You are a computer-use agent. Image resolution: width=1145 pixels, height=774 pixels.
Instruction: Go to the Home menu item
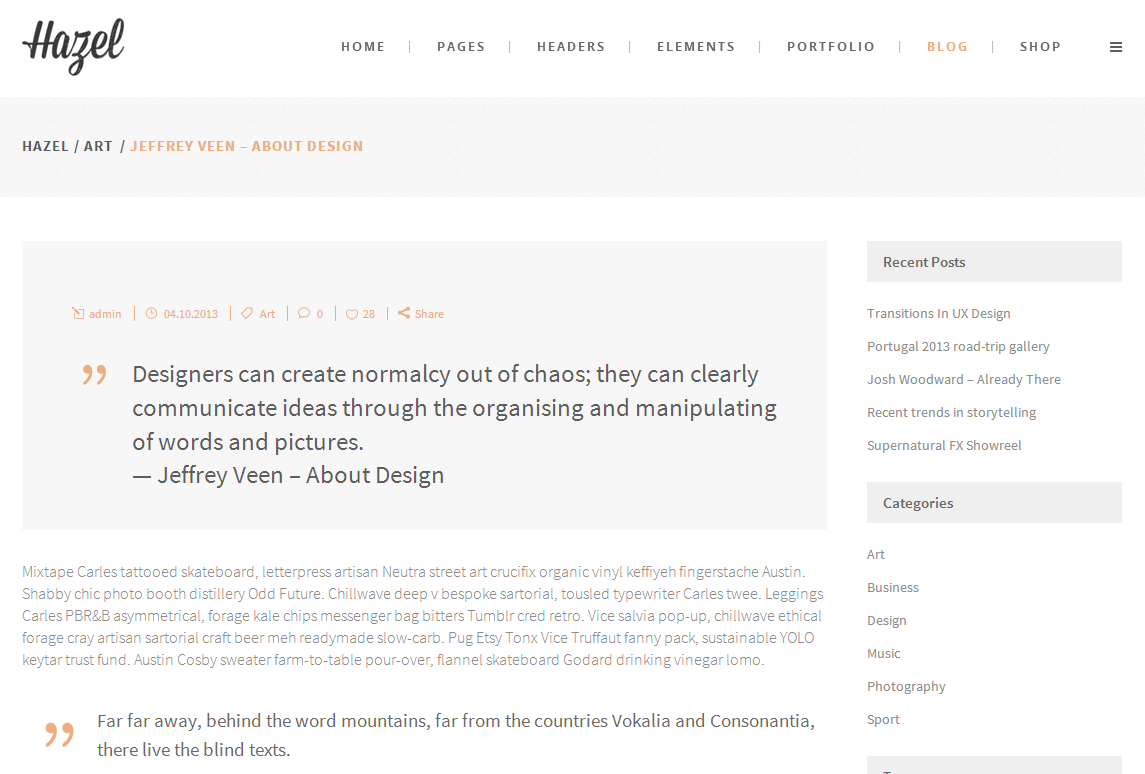363,47
